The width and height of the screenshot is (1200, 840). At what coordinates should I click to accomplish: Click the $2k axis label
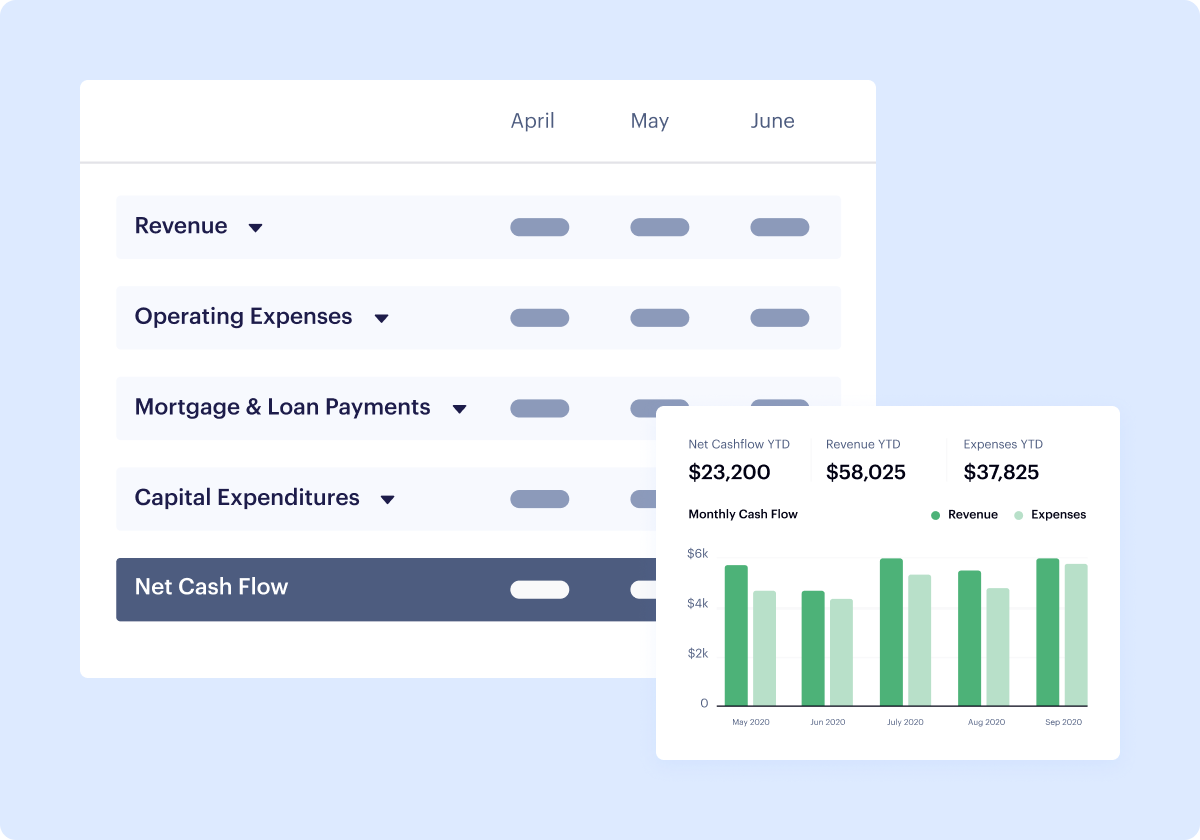click(697, 654)
